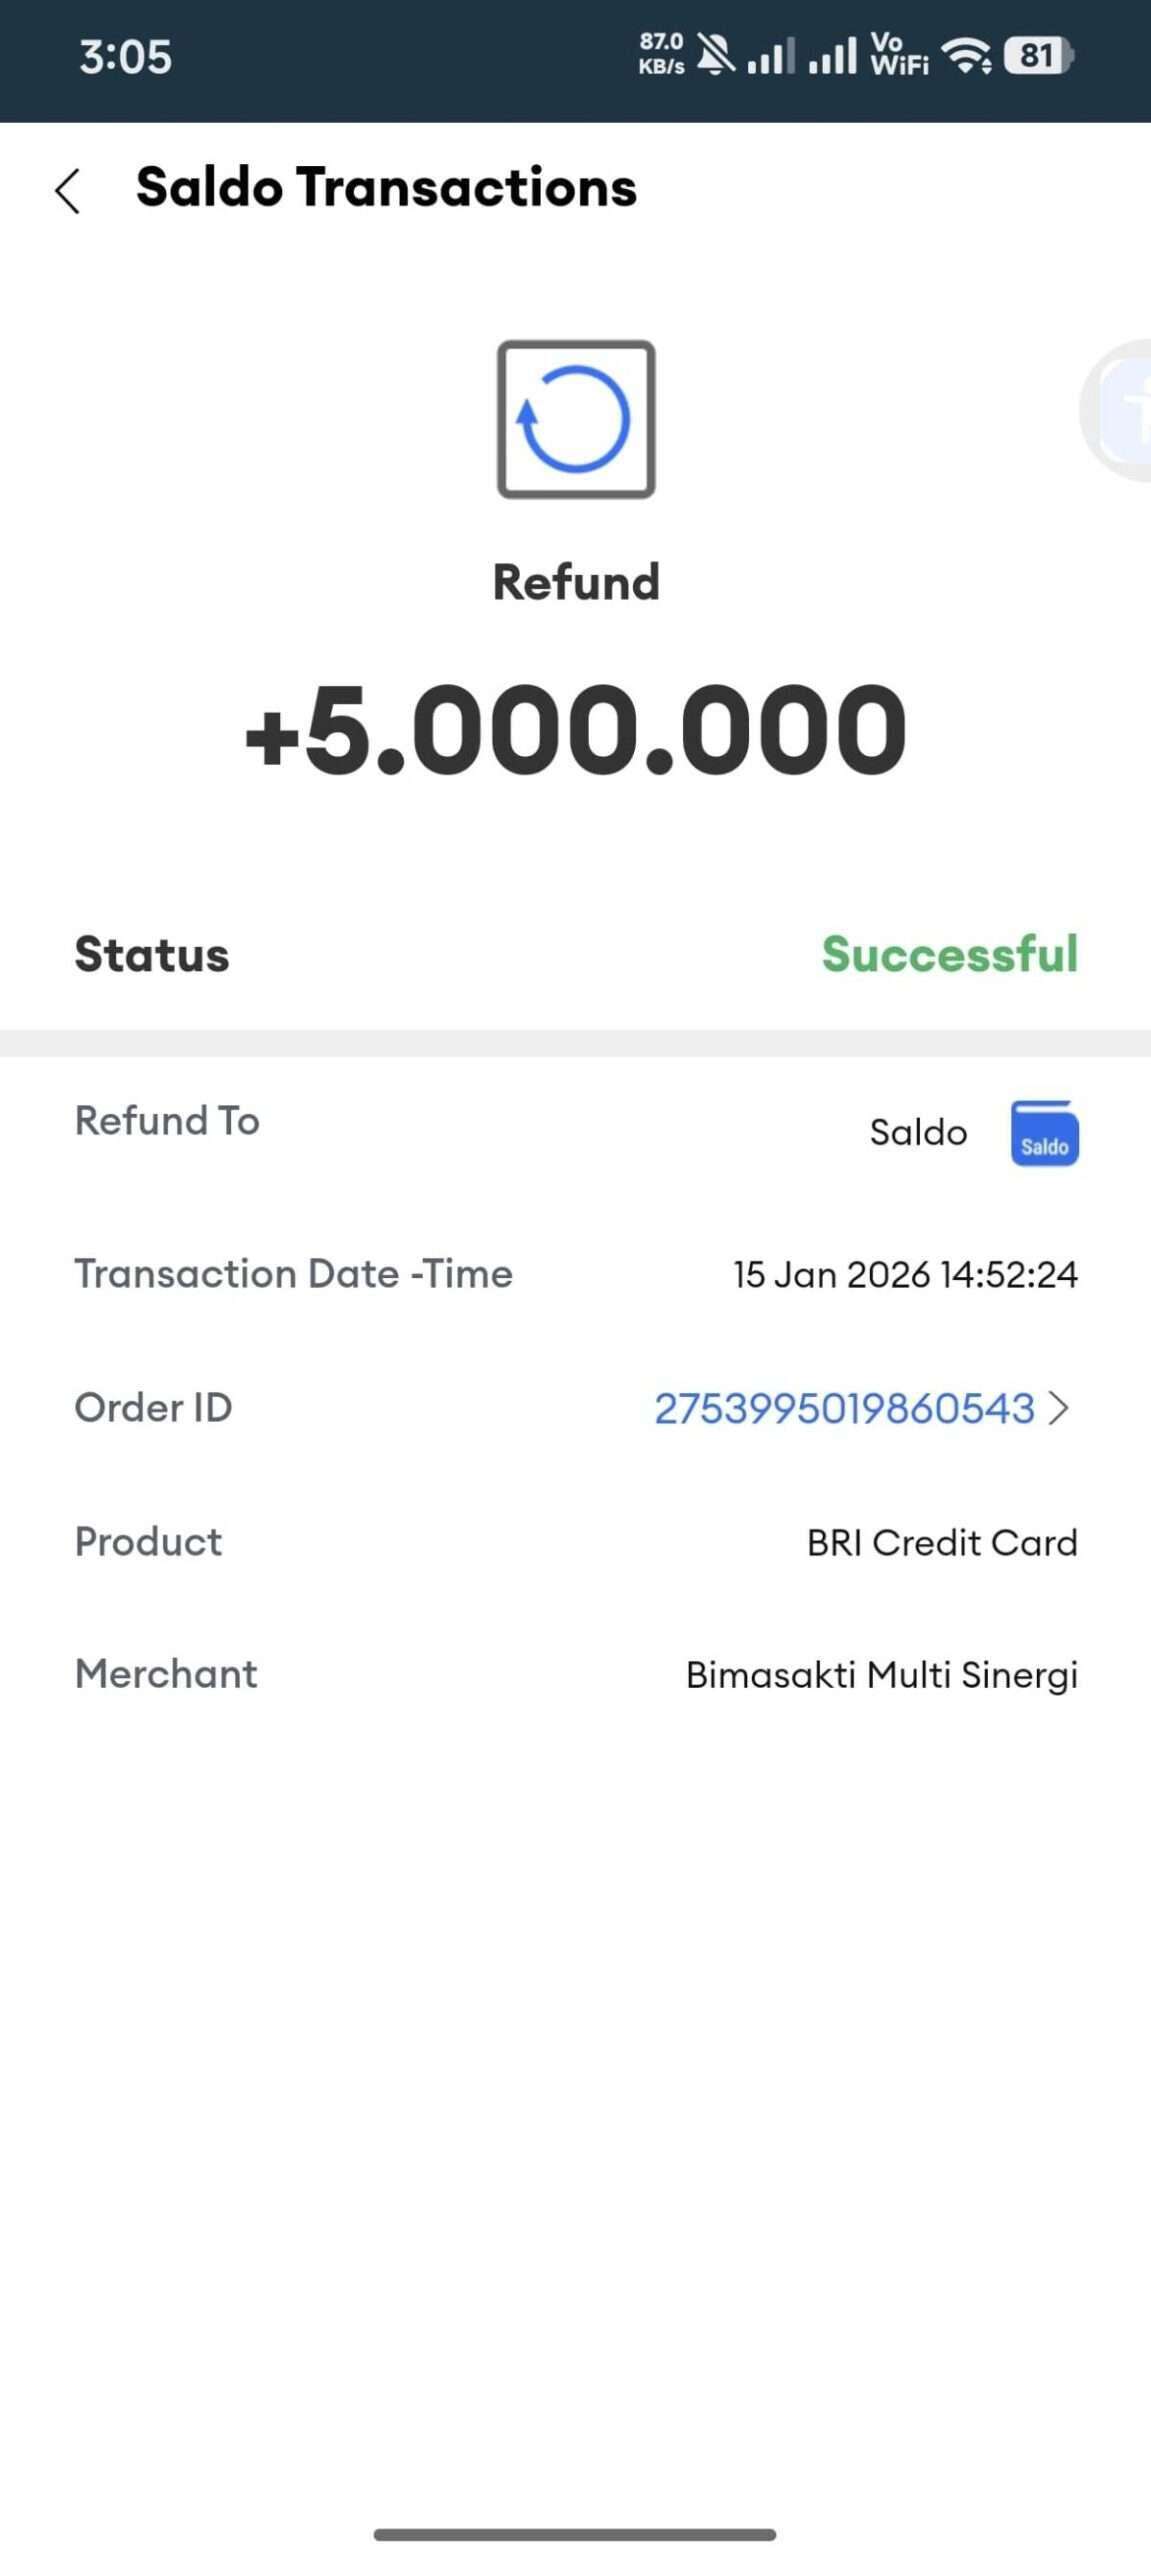Tap the blue Saldo wallet icon
Screen dimensions: 1151x2560
1044,1133
